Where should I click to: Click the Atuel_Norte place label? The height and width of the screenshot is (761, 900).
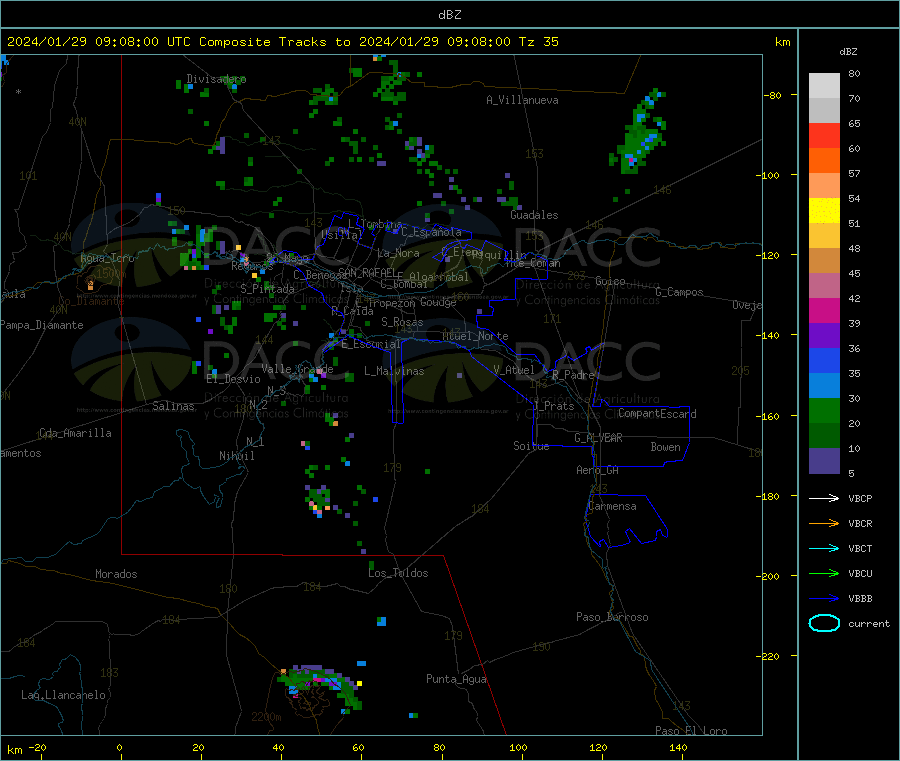coord(475,336)
